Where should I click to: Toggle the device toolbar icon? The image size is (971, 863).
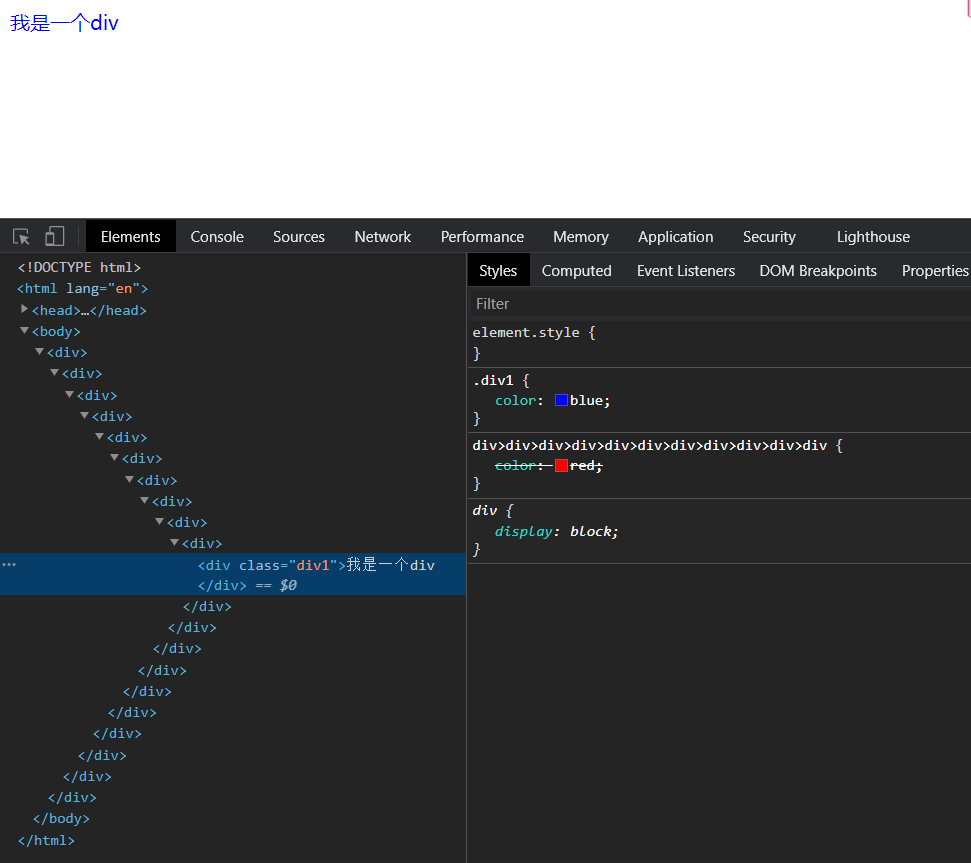pyautogui.click(x=54, y=237)
